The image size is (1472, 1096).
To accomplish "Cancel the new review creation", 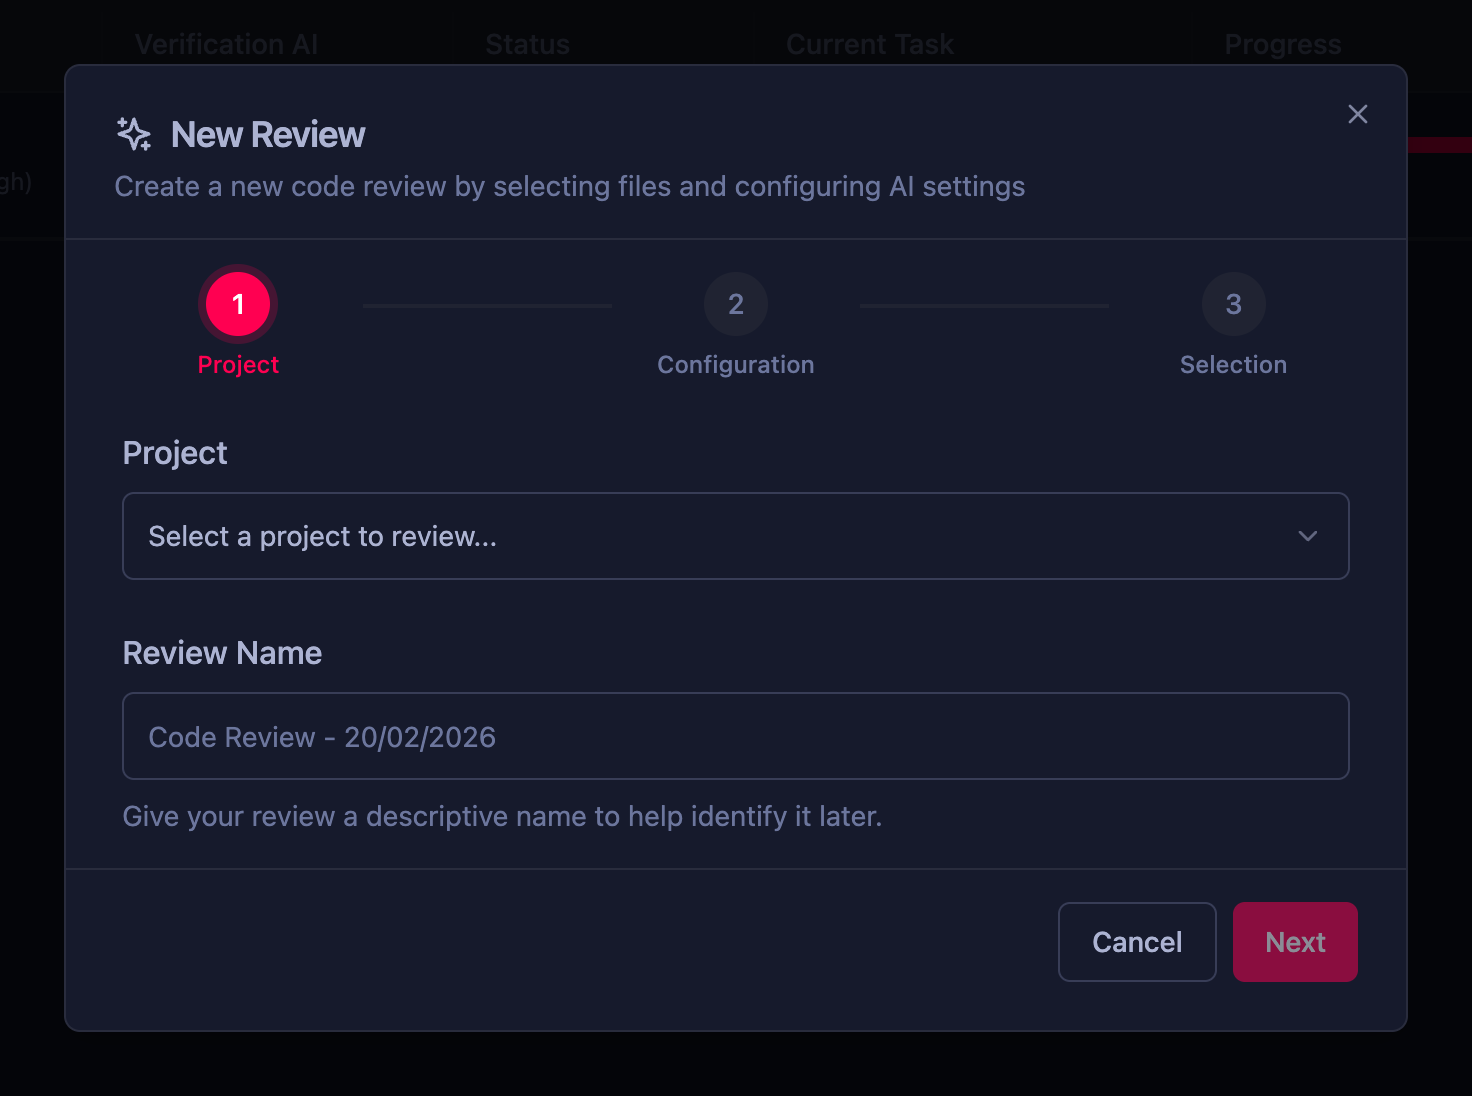I will 1137,941.
